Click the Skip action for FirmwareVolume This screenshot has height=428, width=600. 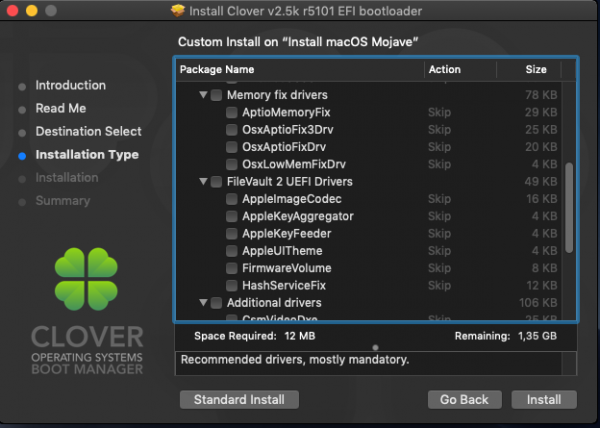439,268
